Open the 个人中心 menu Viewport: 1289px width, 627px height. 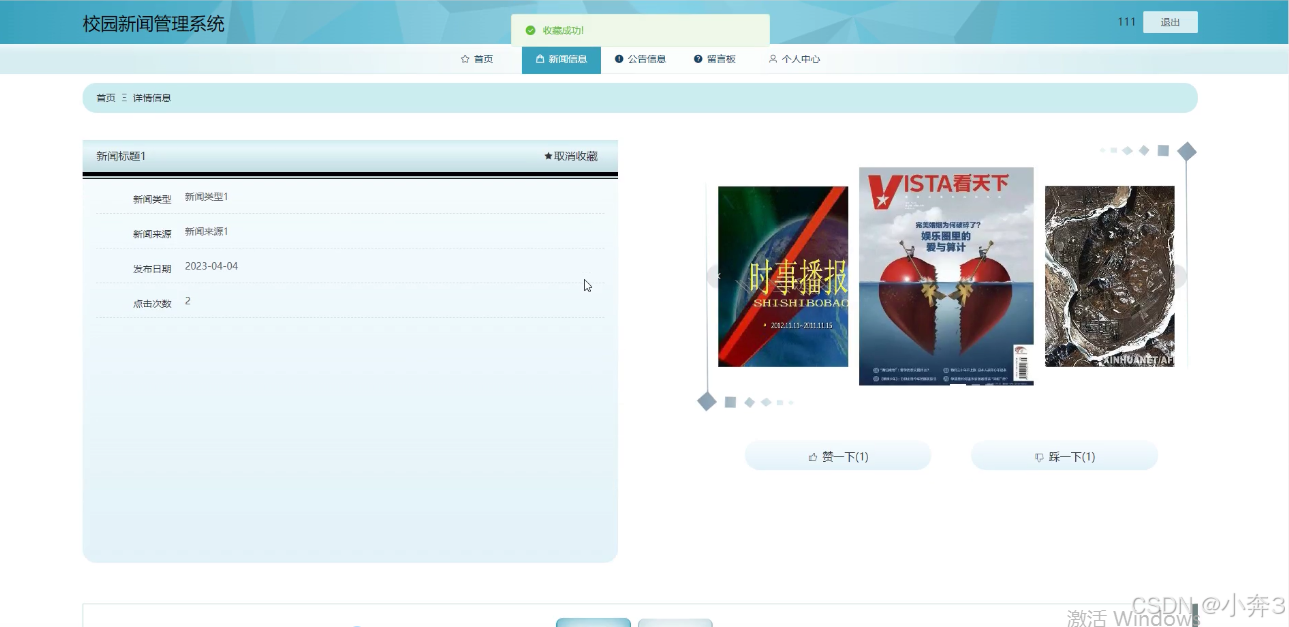pos(793,59)
